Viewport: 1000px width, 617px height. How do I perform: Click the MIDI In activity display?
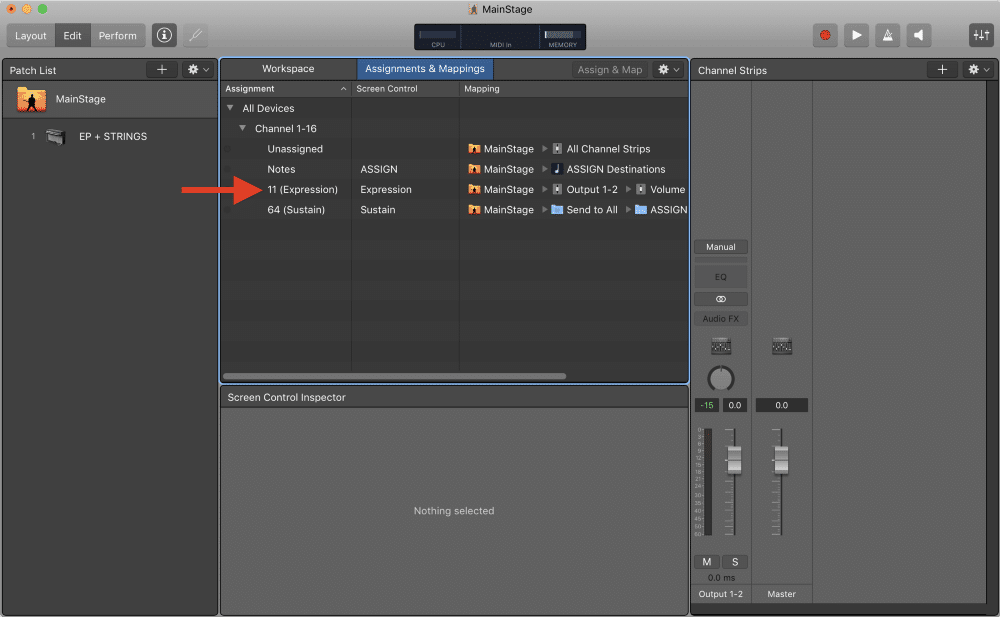coord(501,37)
